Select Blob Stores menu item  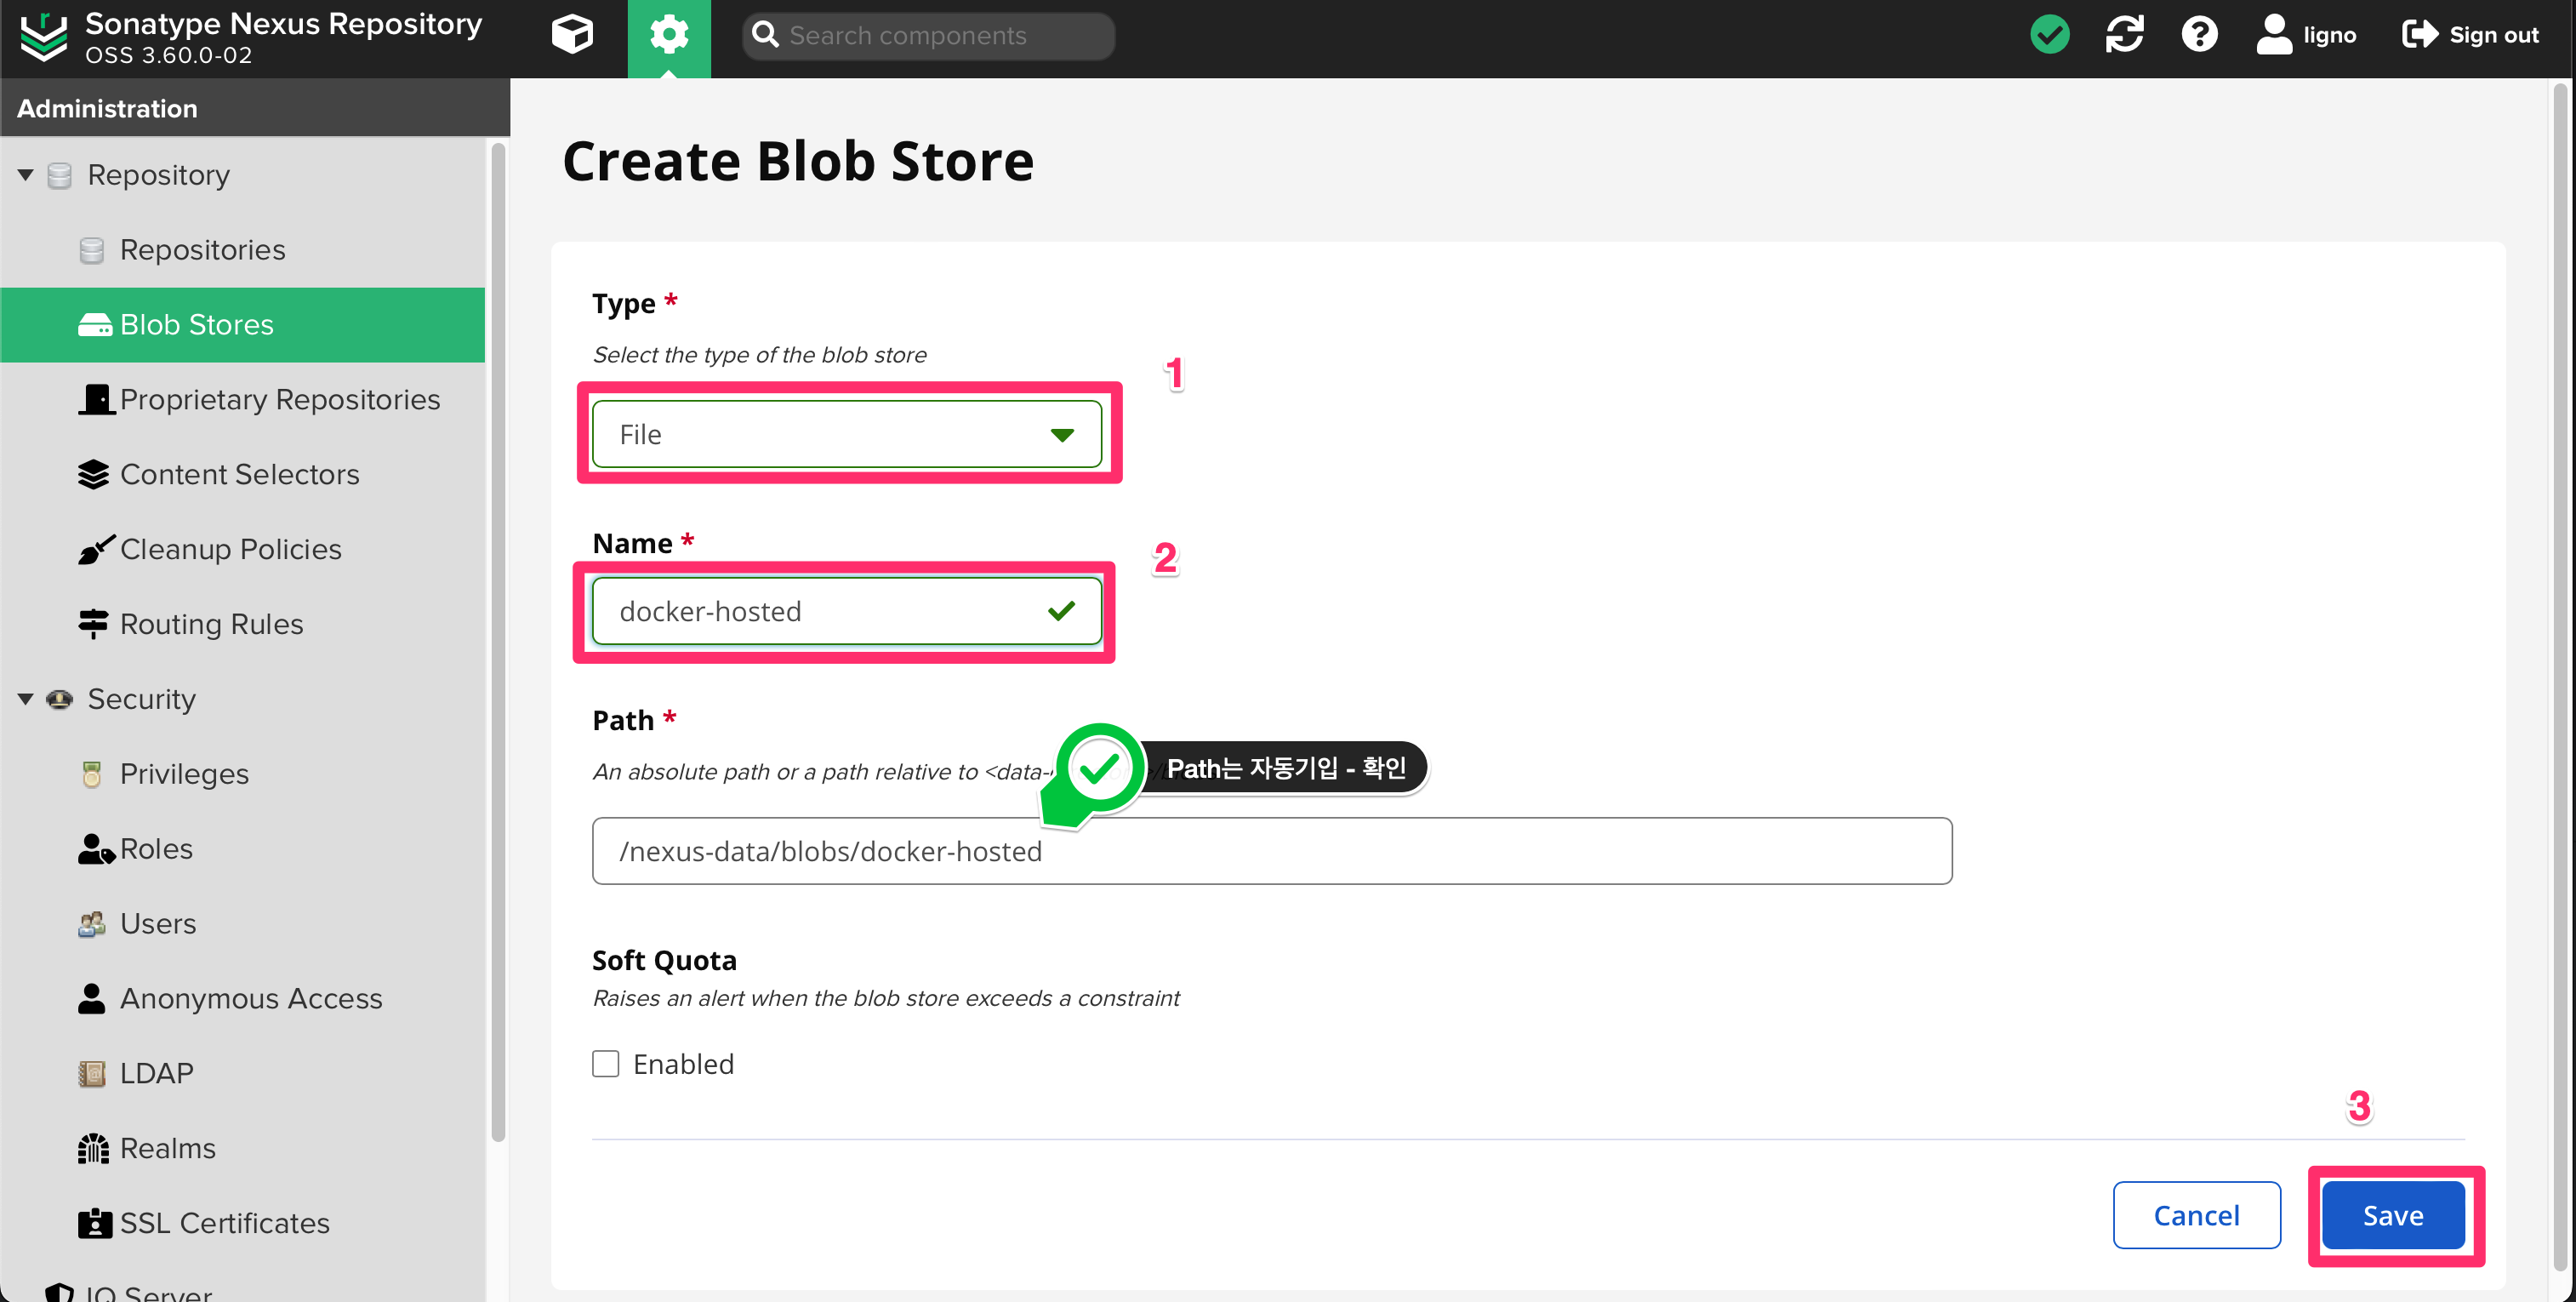click(196, 325)
